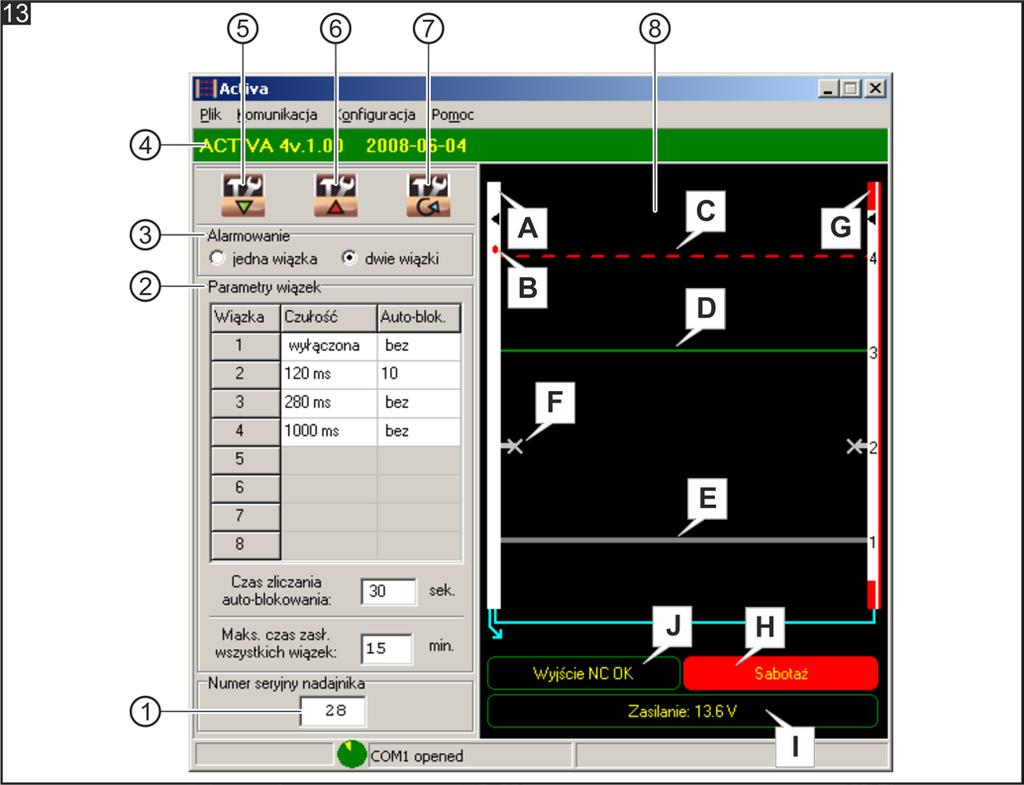Click the auto-blocking counting time field (30)
This screenshot has width=1024, height=785.
tap(389, 592)
